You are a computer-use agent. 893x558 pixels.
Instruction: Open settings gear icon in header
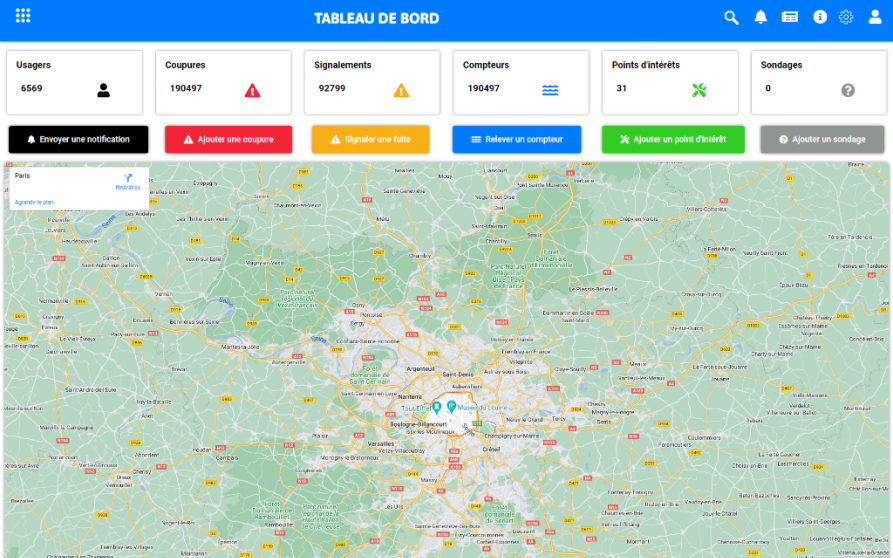click(846, 17)
